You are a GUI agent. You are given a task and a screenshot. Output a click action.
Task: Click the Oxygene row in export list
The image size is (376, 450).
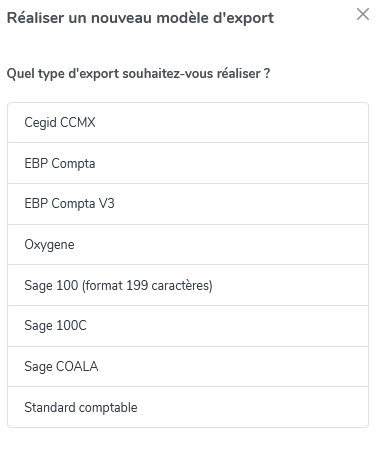(x=188, y=245)
